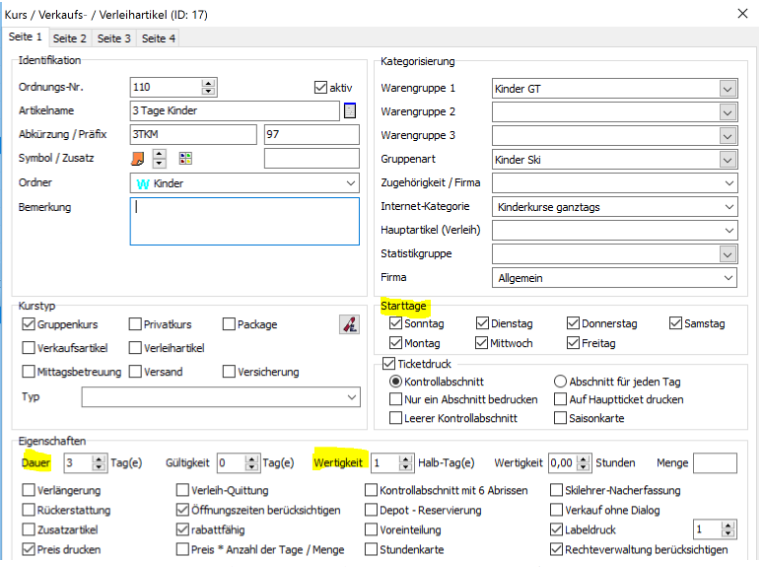Click the orange symbol icon
Viewport: 759px width, 567px height.
point(138,158)
